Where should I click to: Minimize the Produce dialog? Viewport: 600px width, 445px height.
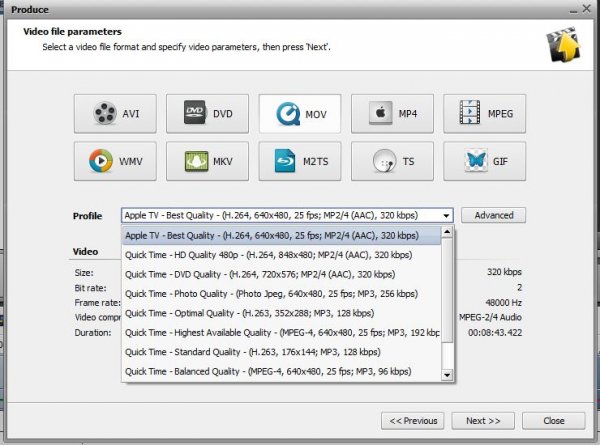573,10
